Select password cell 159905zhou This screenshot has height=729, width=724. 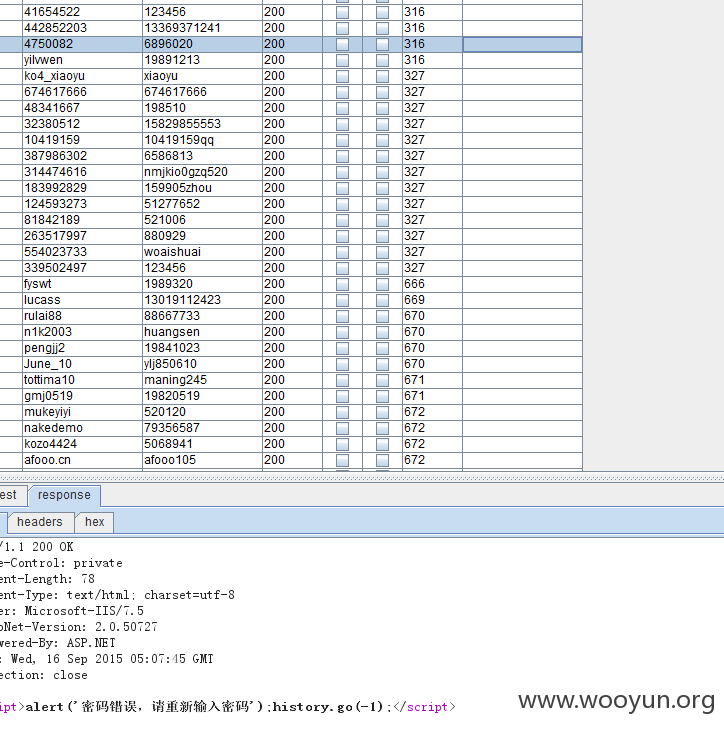(202, 188)
